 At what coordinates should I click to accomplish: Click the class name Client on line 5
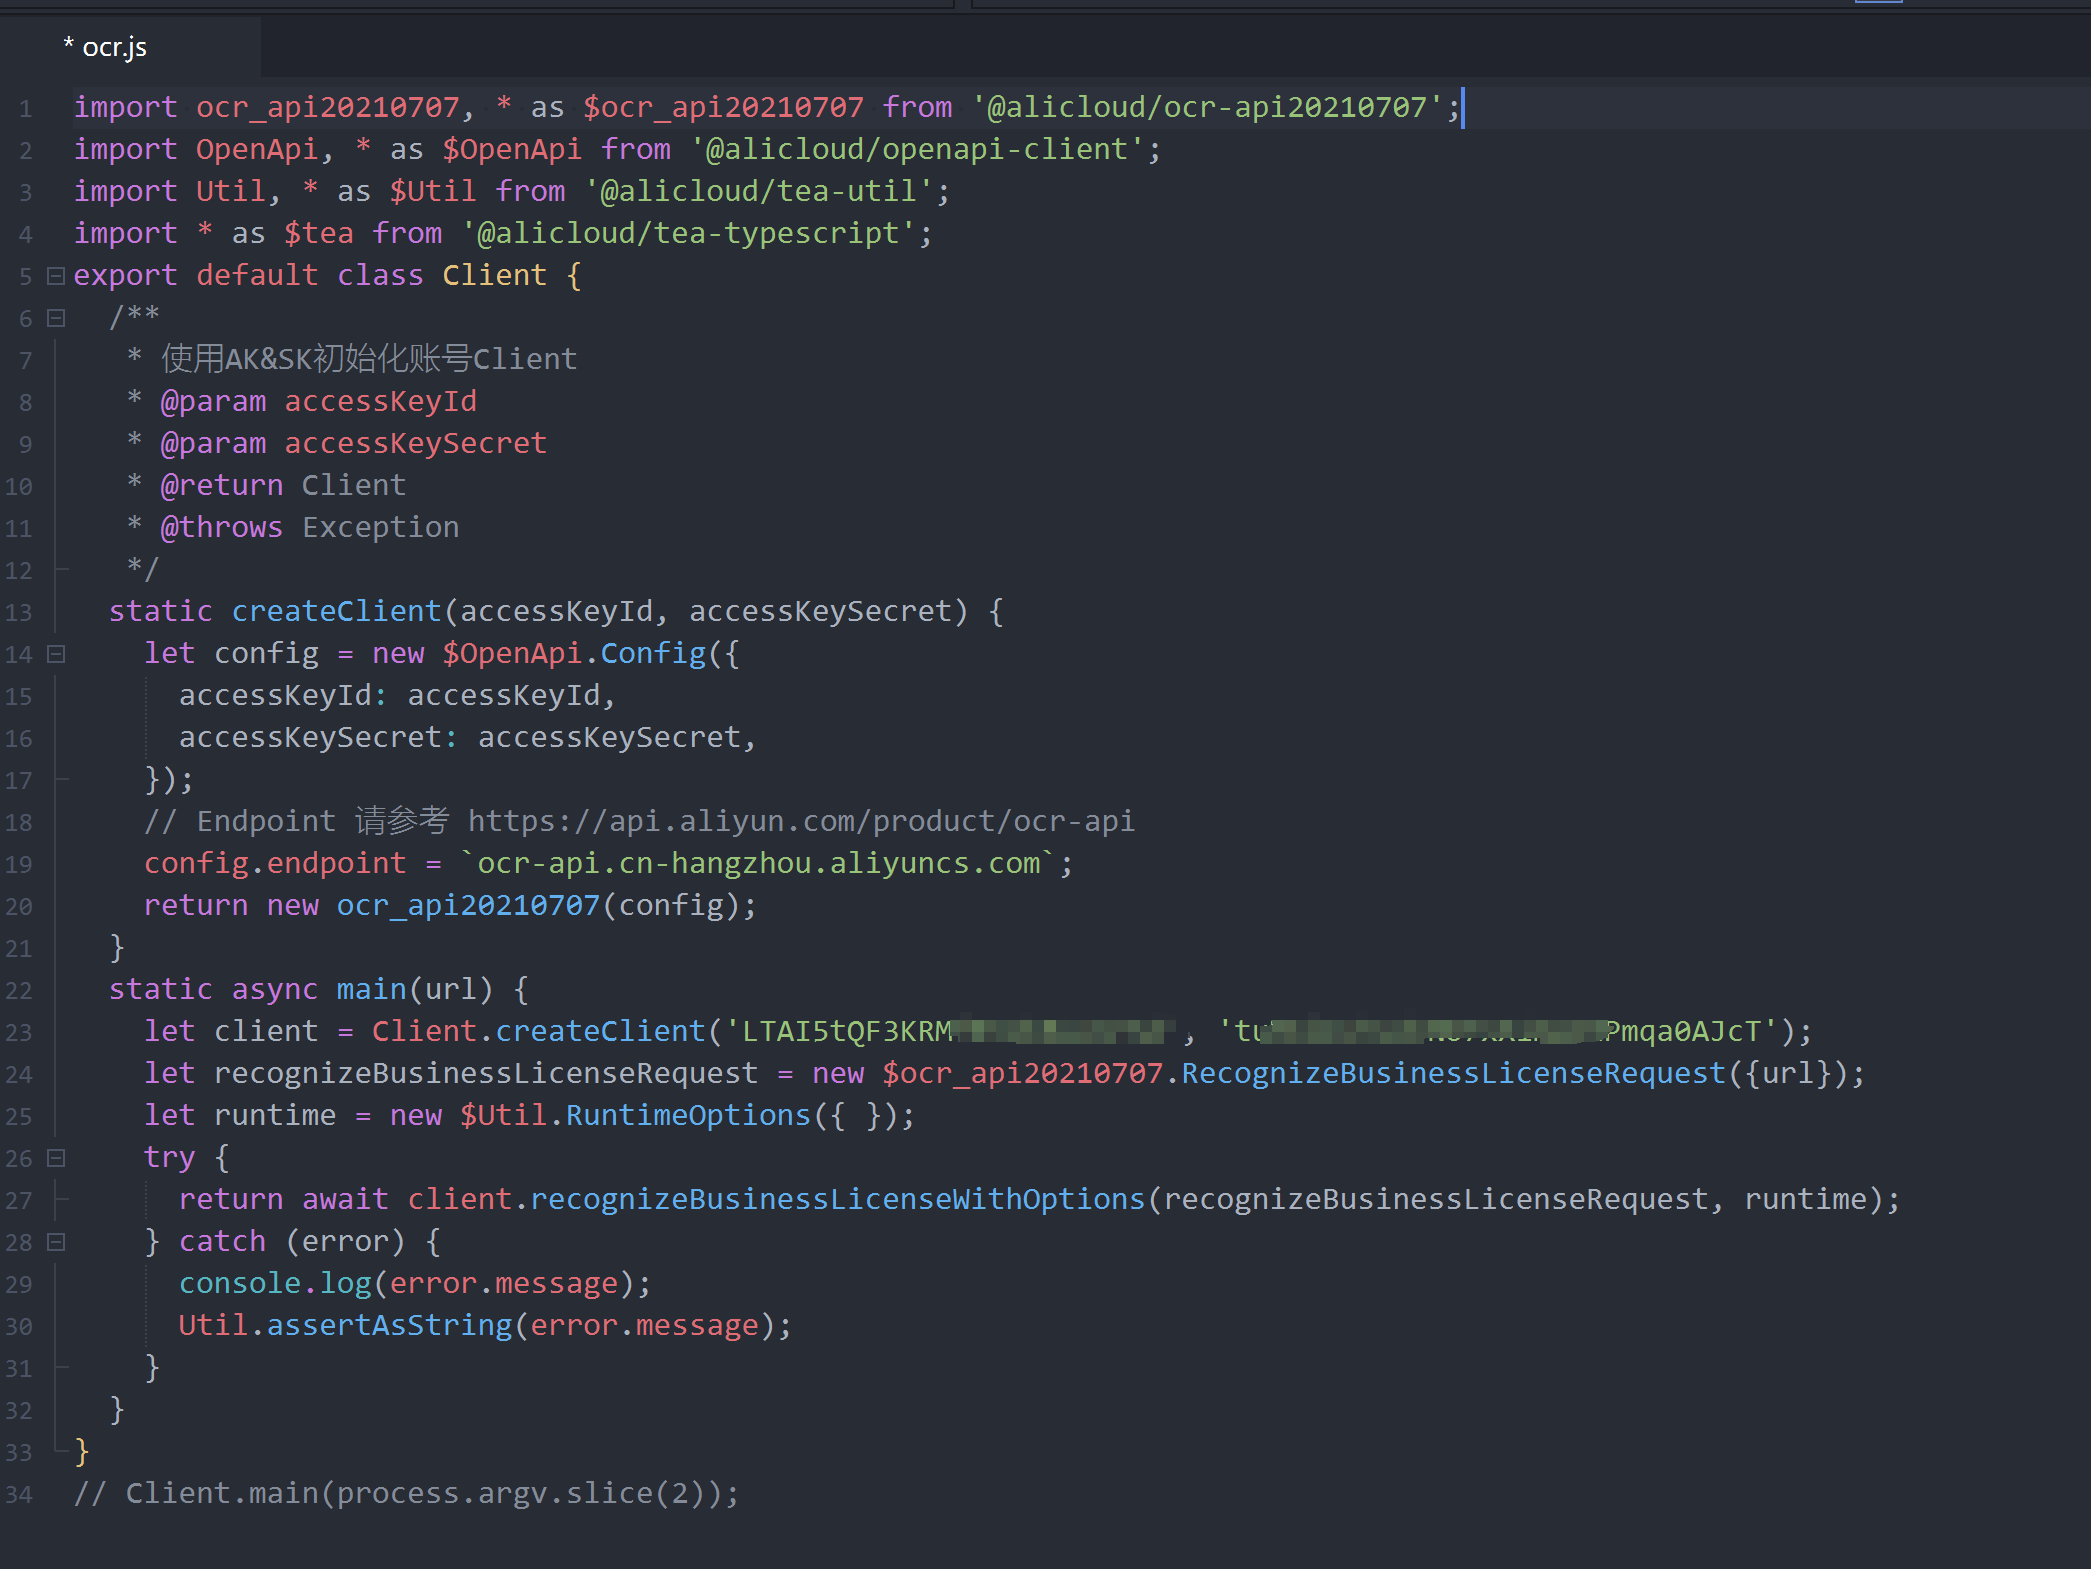495,275
